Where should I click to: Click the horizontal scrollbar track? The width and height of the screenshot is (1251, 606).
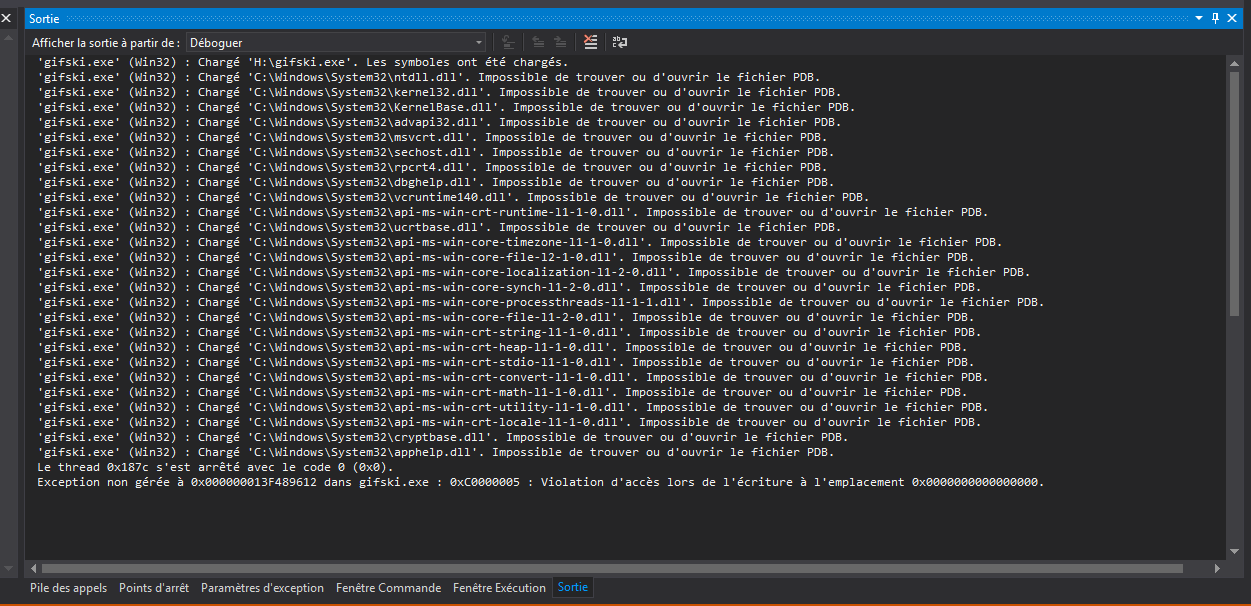pos(630,568)
